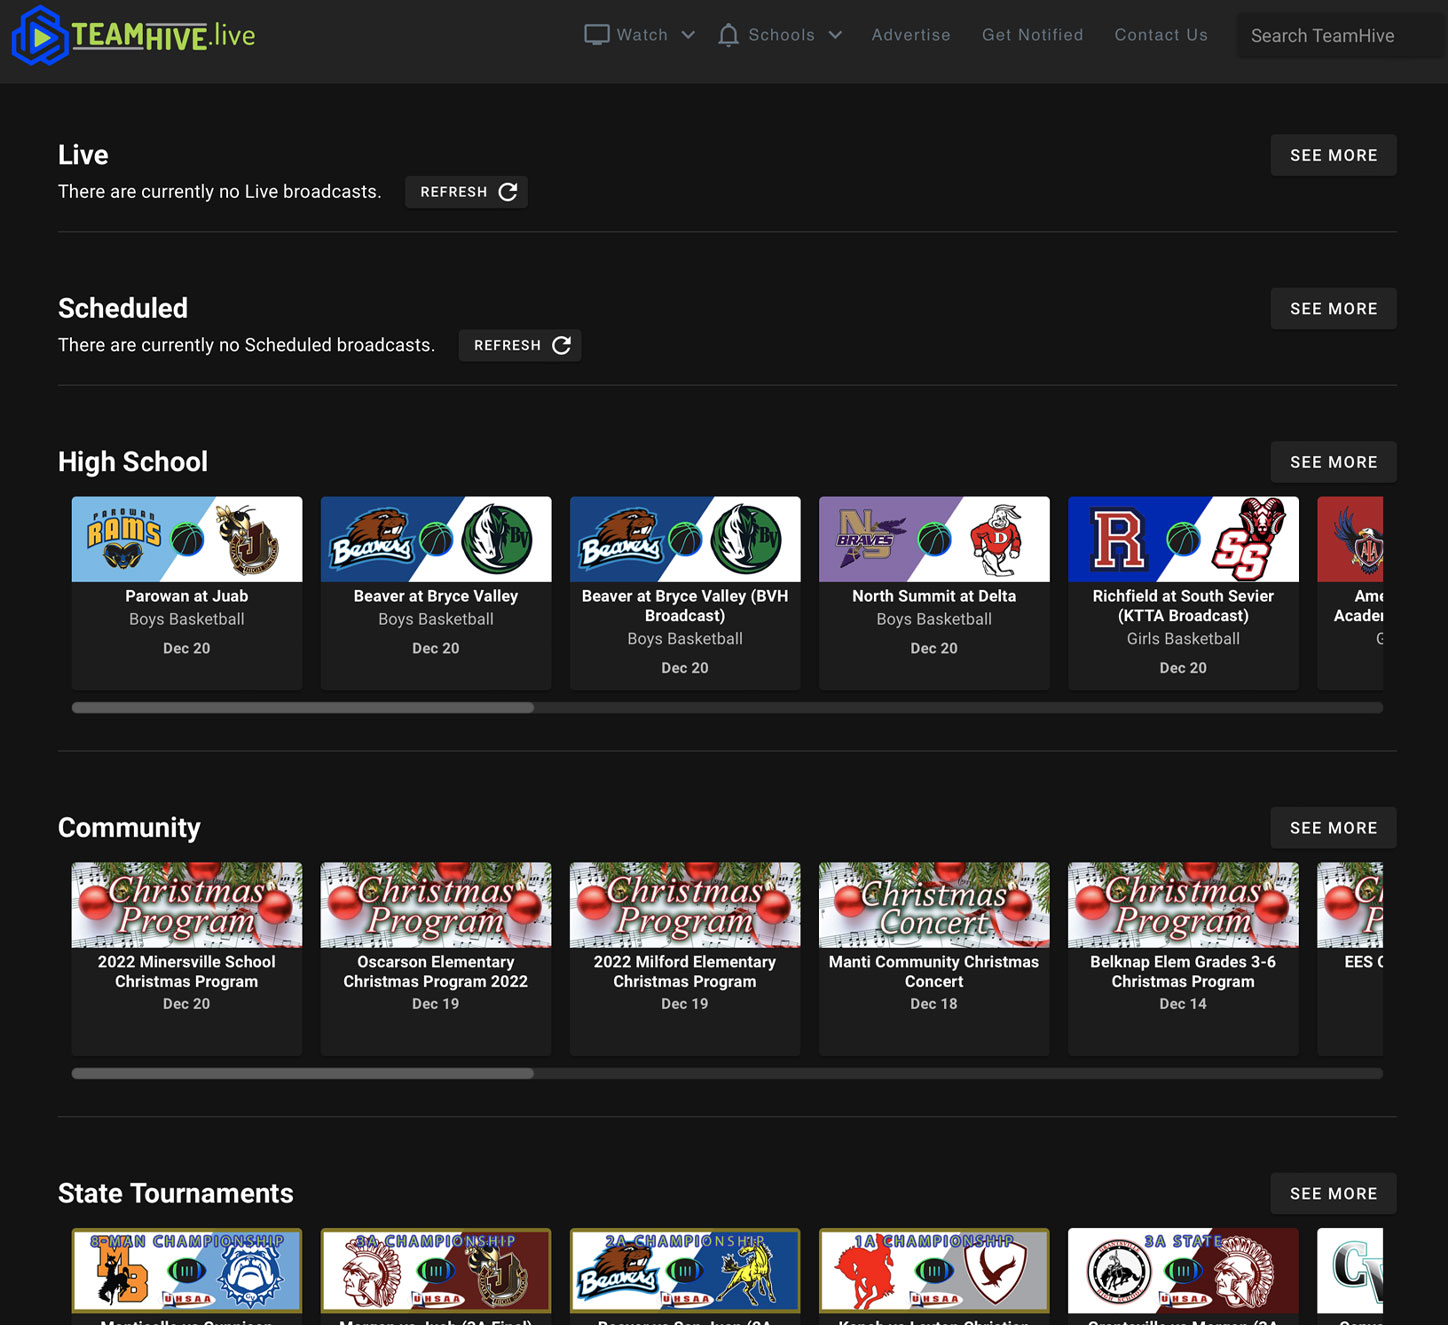Screen dimensions: 1448x1325
Task: See more Community broadcasts
Action: click(x=1333, y=828)
